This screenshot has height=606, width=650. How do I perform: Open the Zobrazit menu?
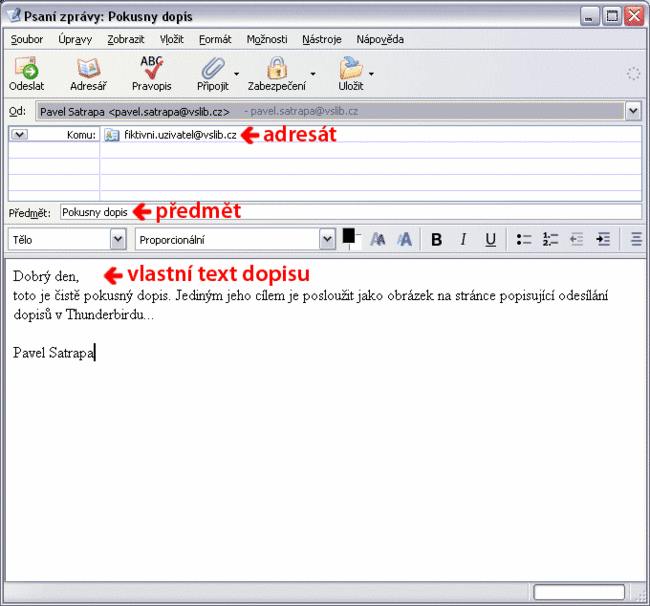[126, 39]
